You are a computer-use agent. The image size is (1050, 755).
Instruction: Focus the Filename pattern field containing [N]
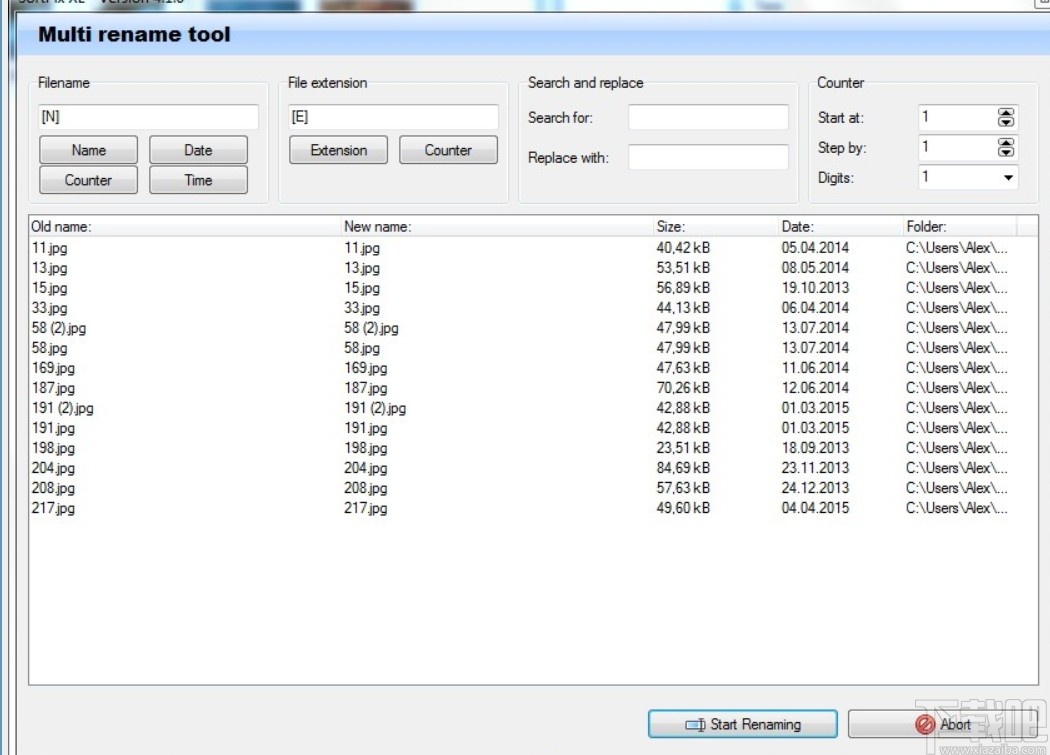(149, 117)
